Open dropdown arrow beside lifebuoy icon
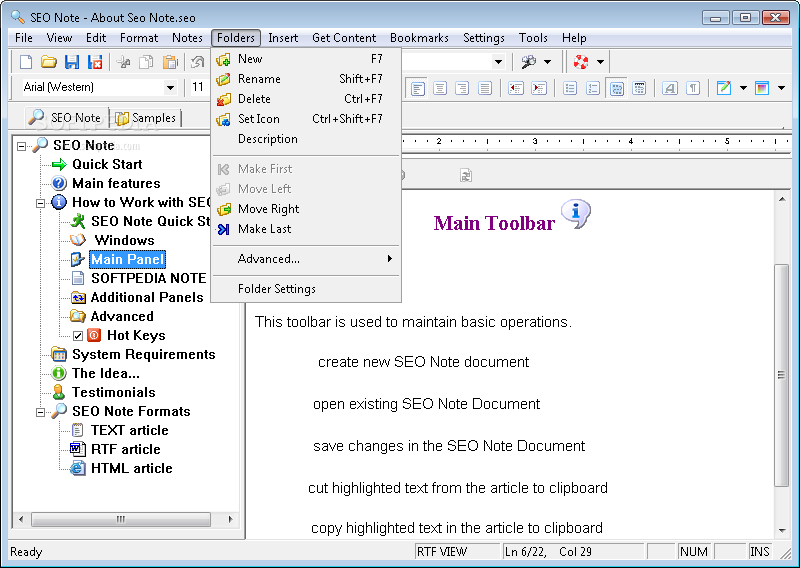Screen dimensions: 800x568 [601, 62]
